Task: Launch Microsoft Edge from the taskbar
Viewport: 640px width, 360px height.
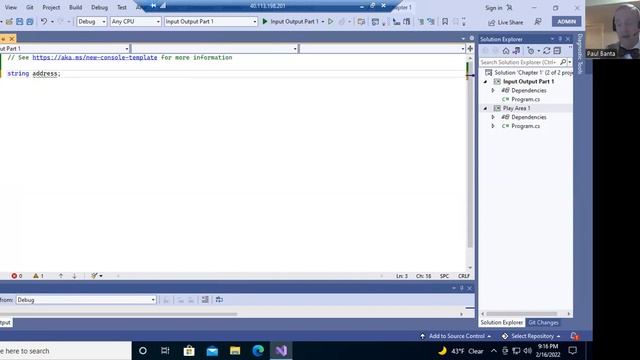Action: click(258, 351)
